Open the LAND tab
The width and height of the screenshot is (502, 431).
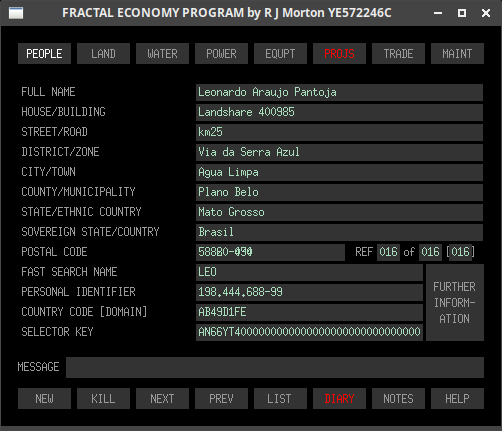(103, 53)
